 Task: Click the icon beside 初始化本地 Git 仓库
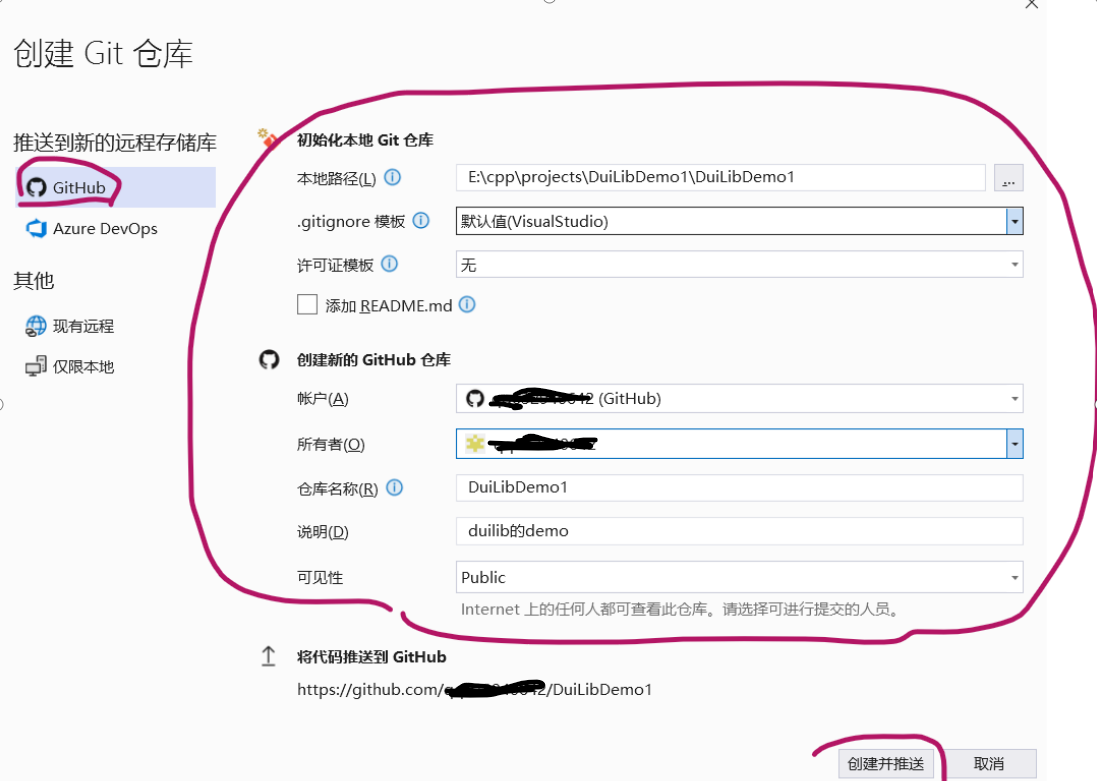[x=267, y=138]
